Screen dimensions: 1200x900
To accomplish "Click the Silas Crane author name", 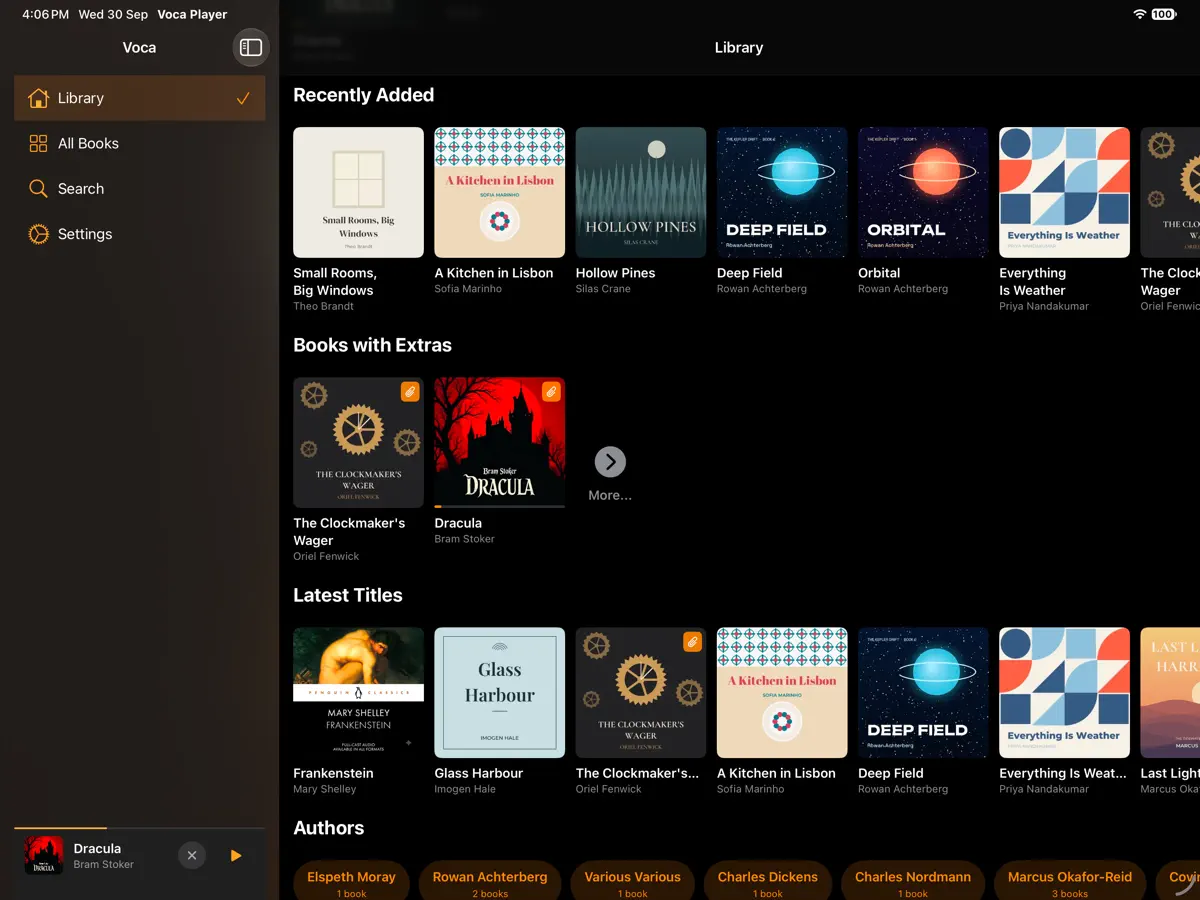I will (x=603, y=289).
